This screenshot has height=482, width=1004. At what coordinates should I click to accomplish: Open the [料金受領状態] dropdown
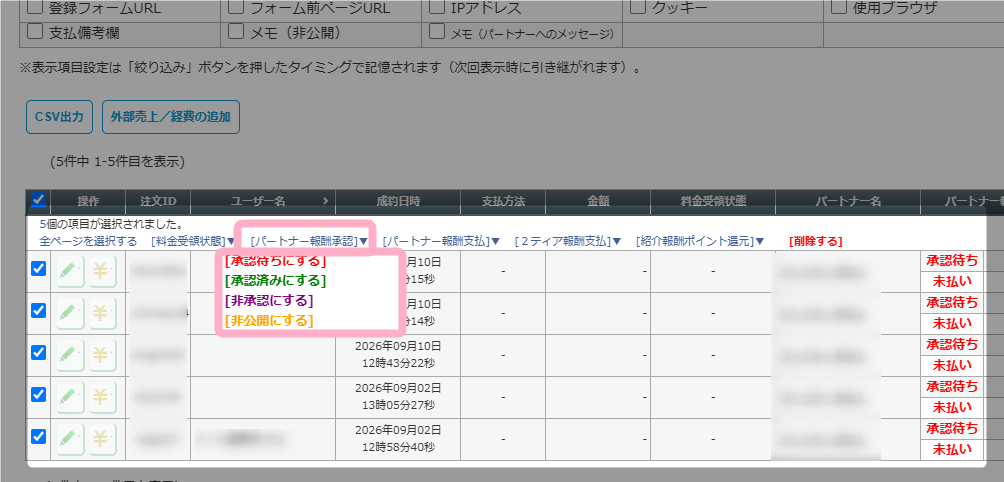[x=194, y=241]
